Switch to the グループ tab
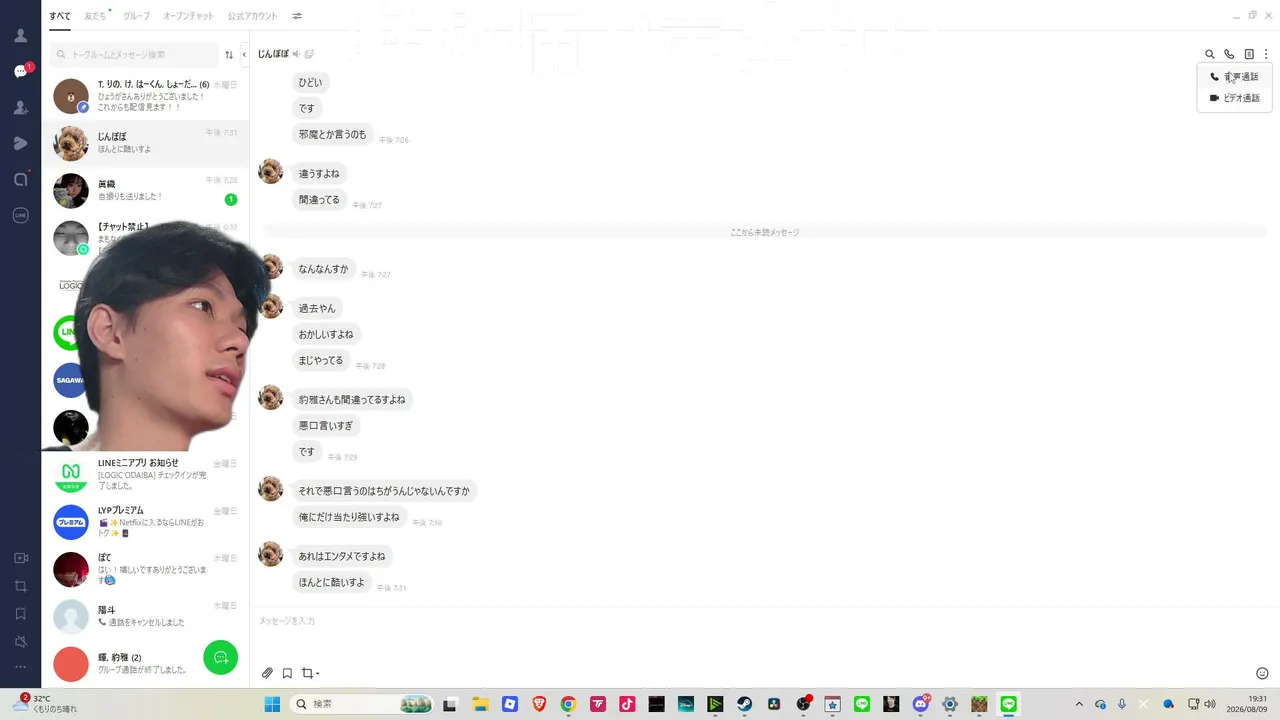 [136, 16]
